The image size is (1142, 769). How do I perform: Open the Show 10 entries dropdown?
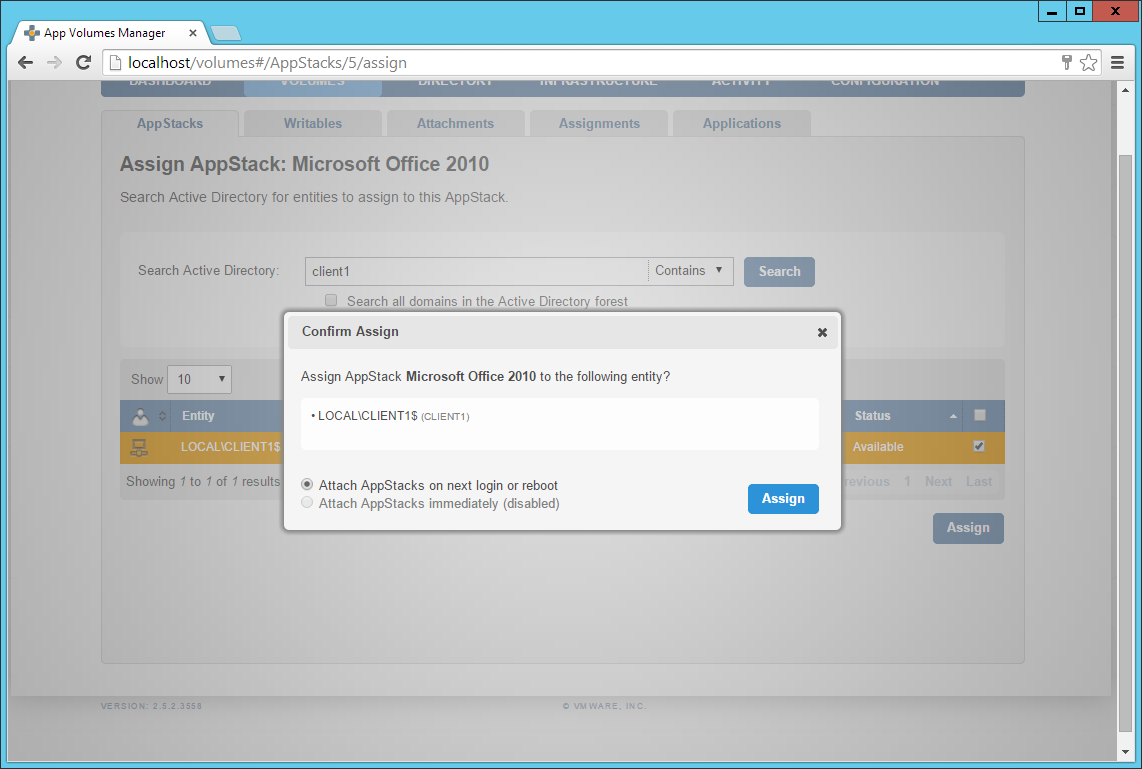coord(200,379)
